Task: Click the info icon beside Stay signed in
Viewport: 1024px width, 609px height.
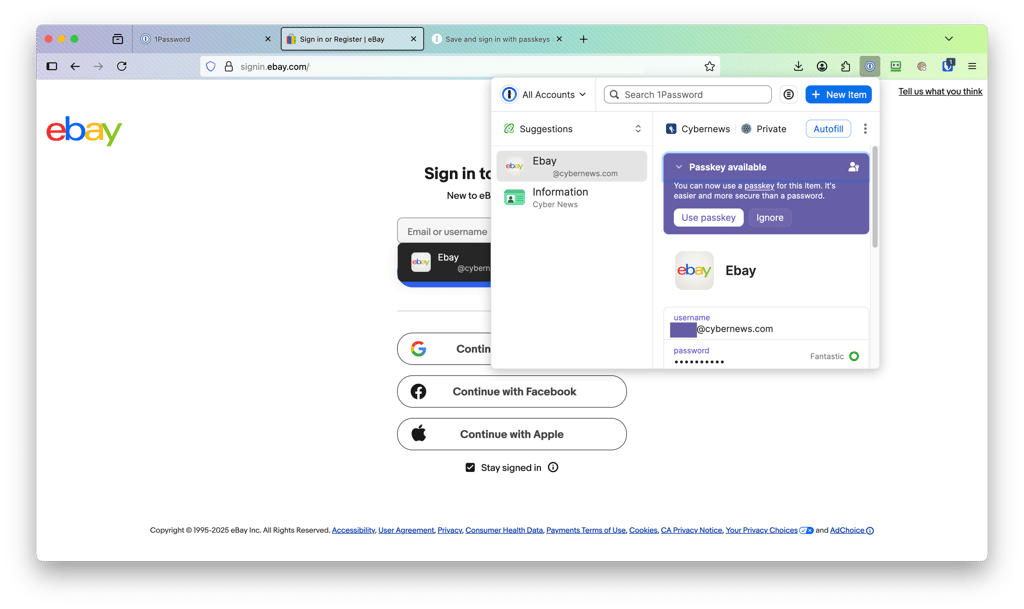Action: click(x=553, y=467)
